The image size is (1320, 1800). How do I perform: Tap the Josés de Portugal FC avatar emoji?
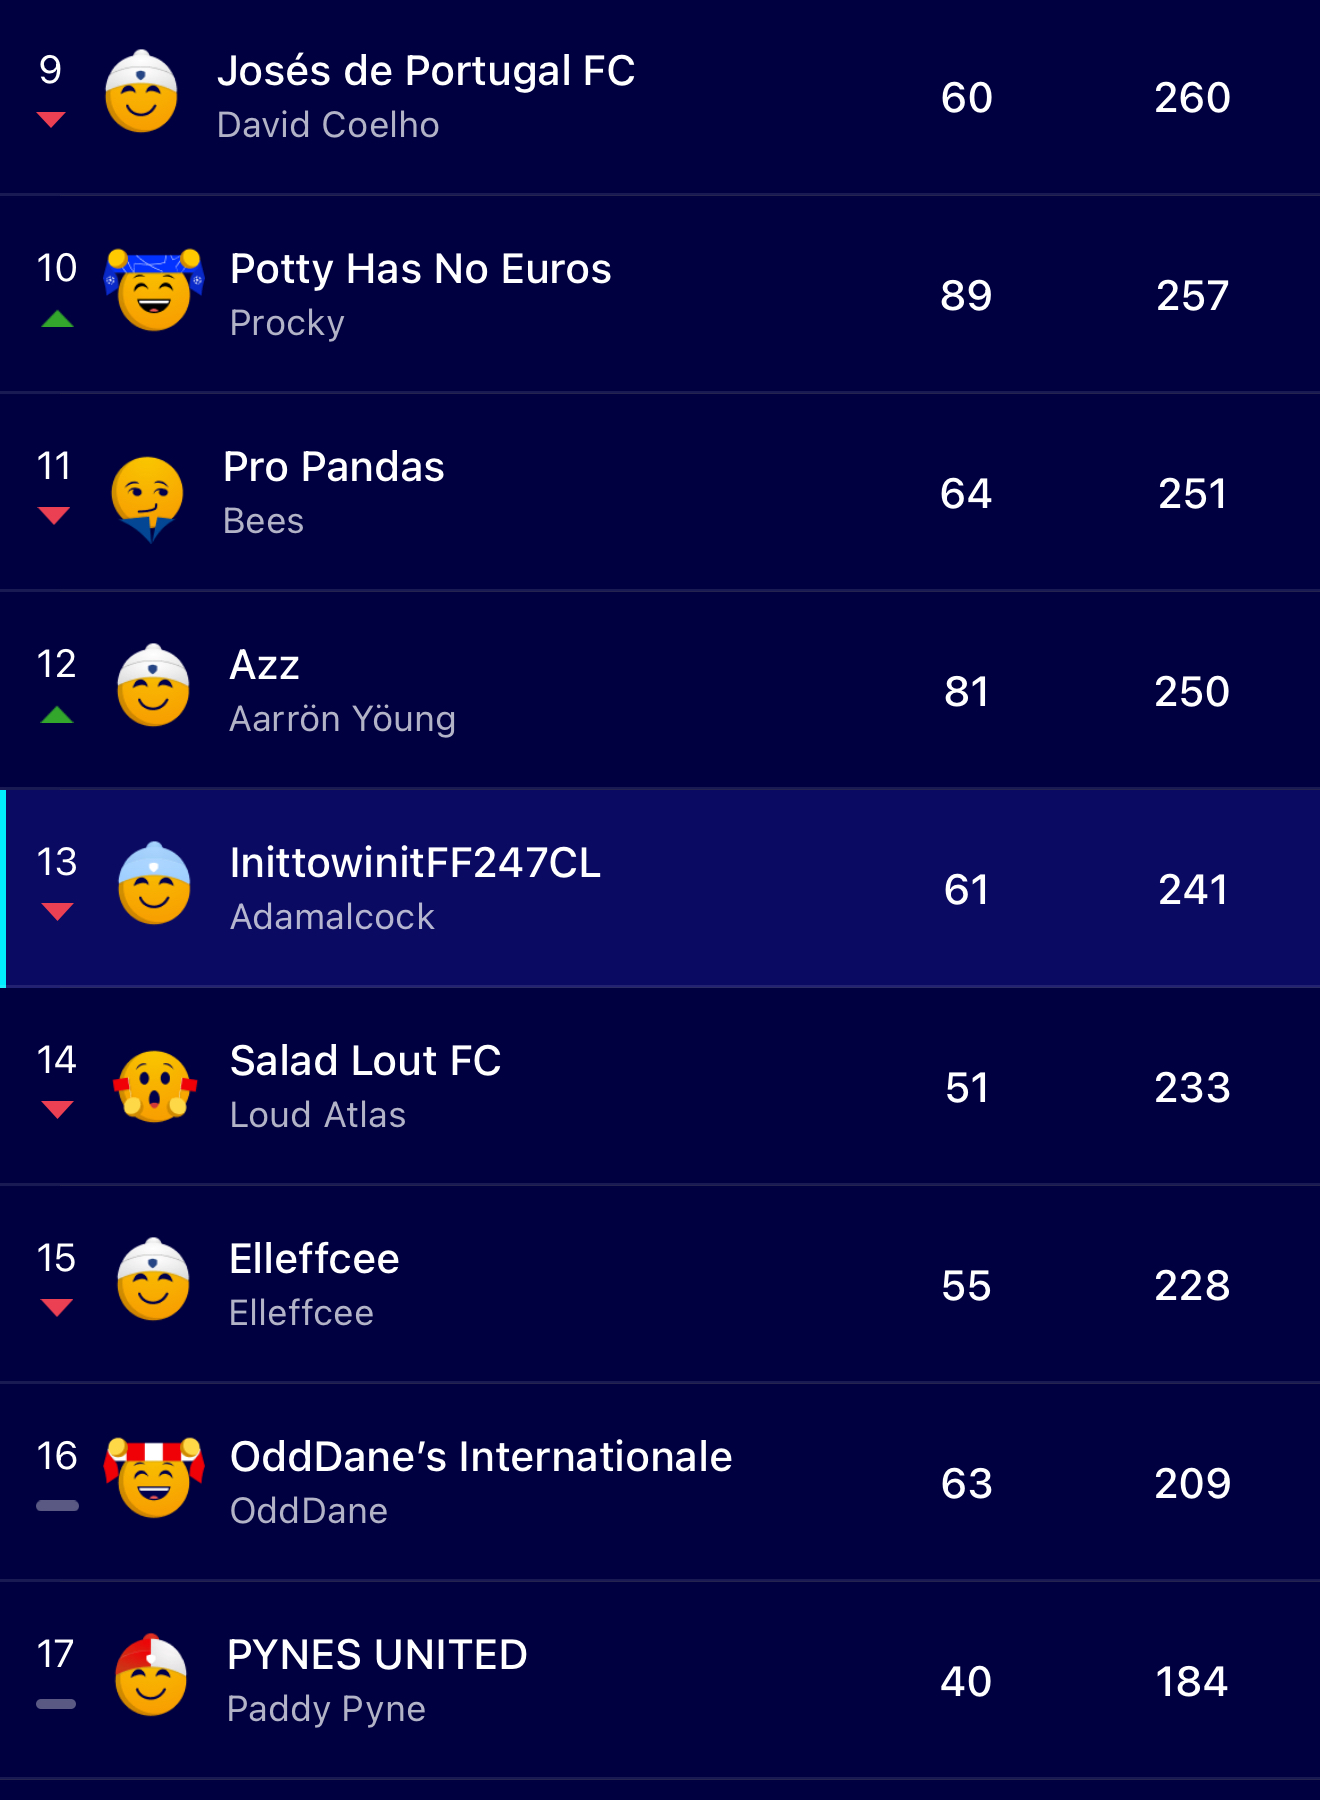141,92
